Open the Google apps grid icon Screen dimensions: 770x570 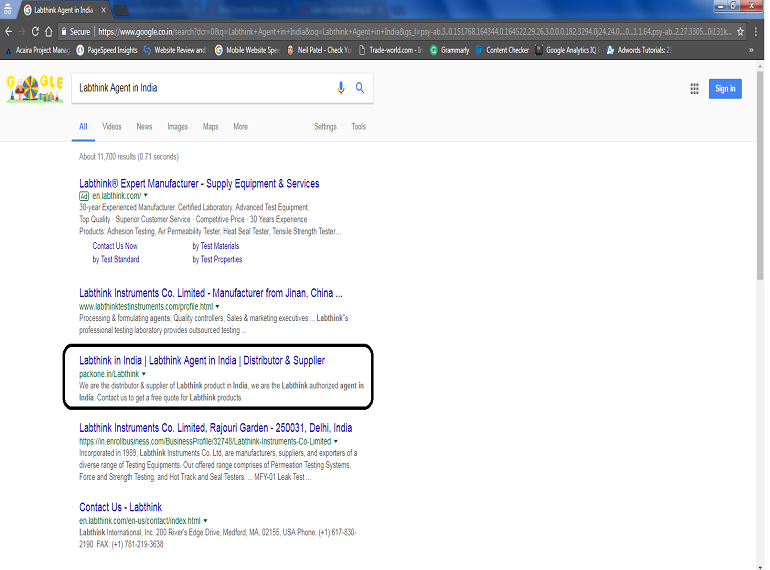click(x=694, y=89)
